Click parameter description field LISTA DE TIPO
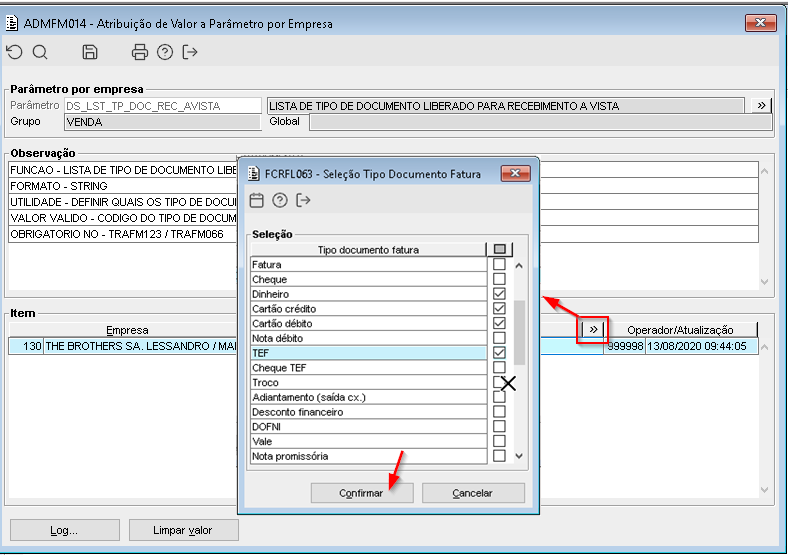The image size is (788, 555). [x=506, y=106]
